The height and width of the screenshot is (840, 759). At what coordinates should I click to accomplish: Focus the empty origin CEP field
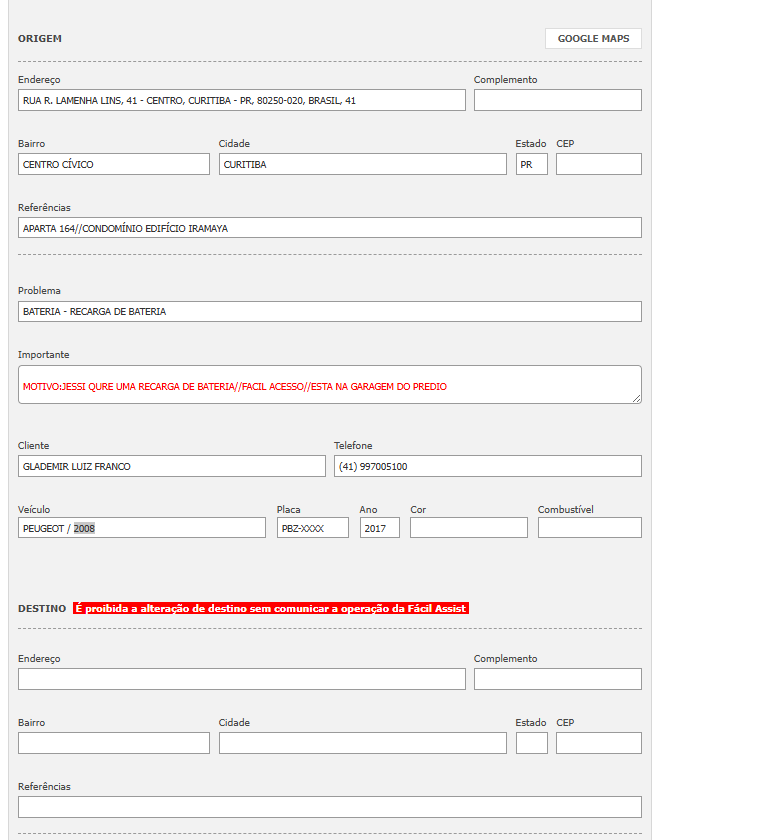pos(599,164)
